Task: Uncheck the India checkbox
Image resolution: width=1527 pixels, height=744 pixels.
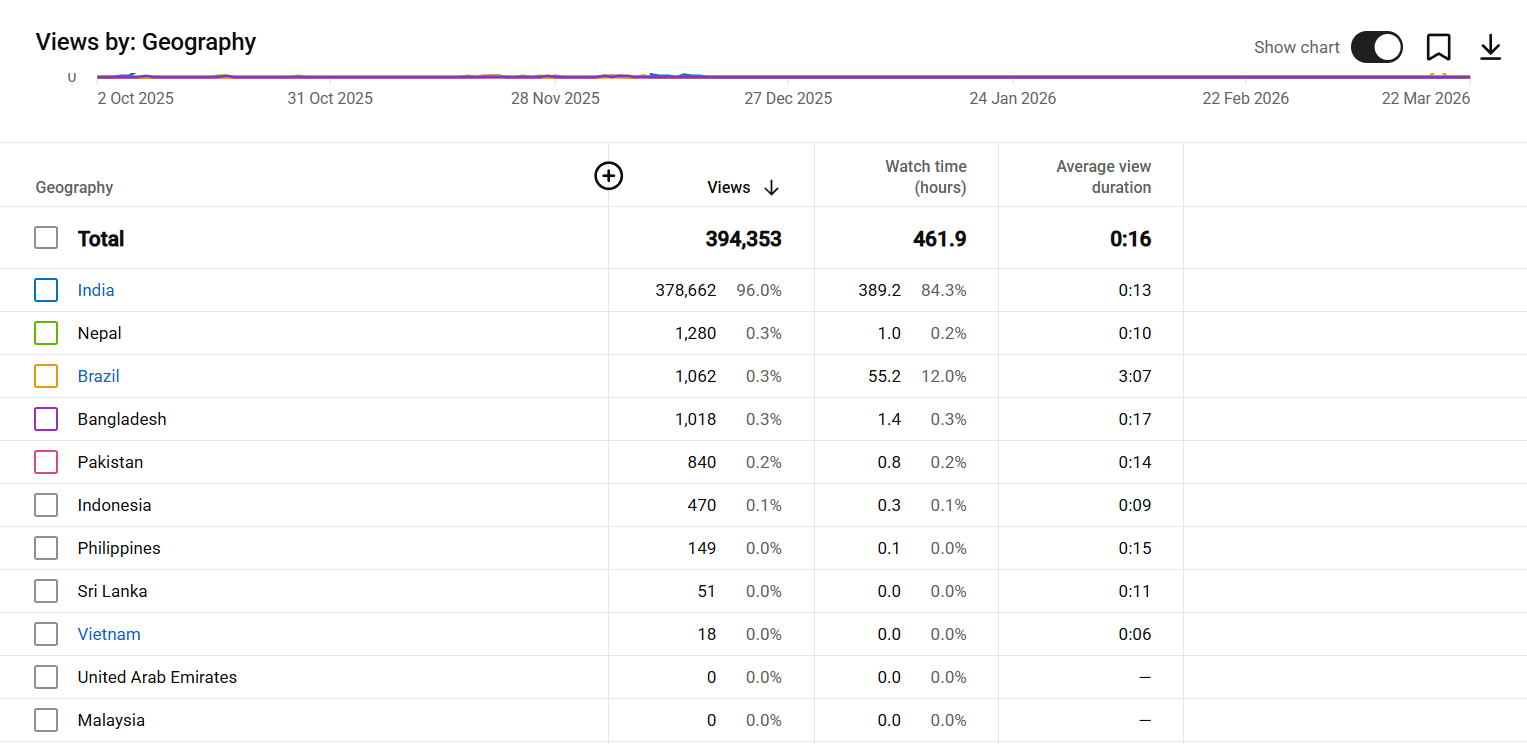Action: click(x=46, y=290)
